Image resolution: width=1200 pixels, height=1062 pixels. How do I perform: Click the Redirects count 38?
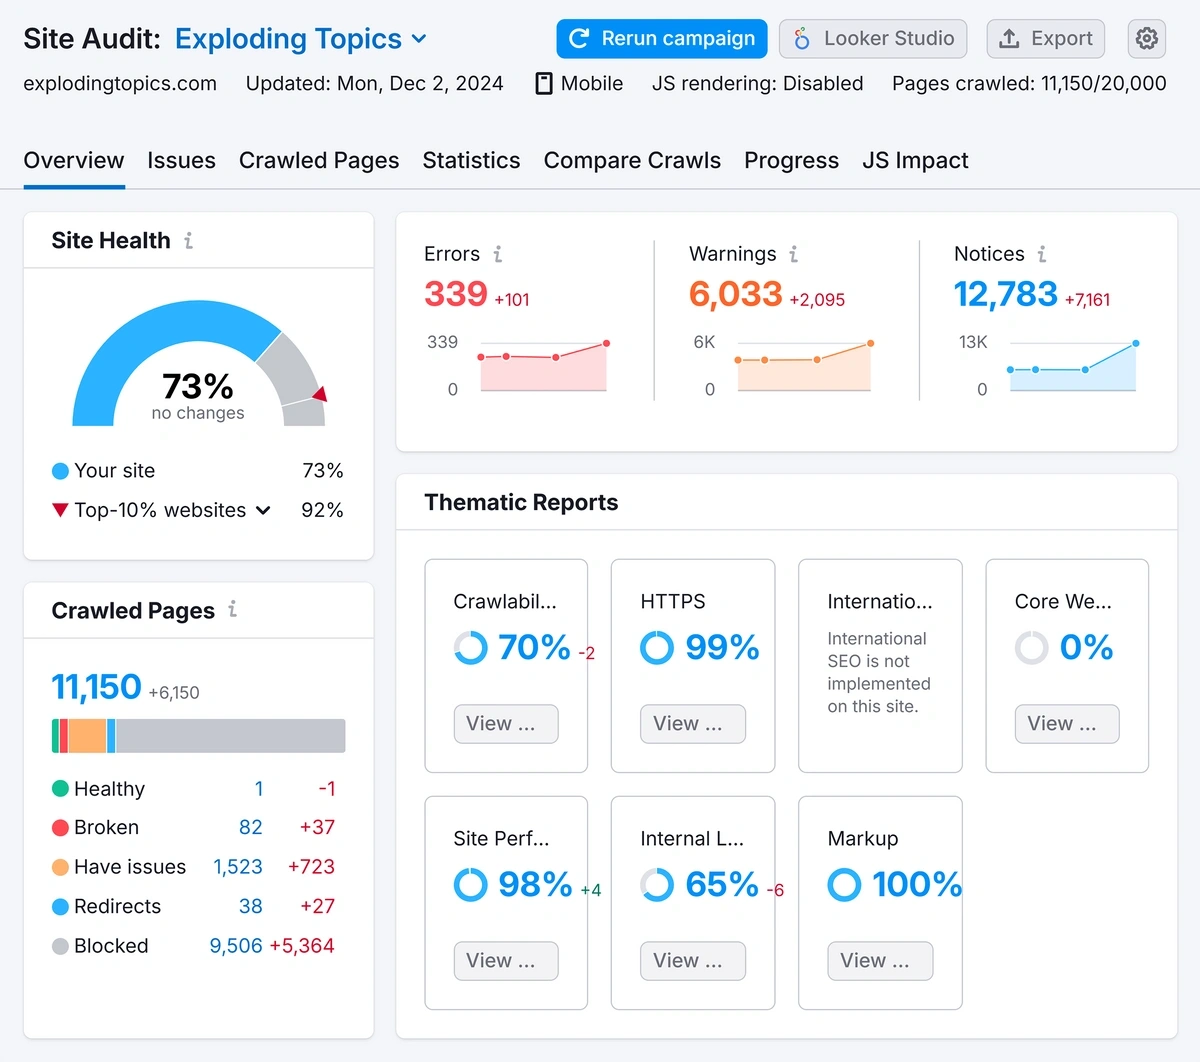250,906
